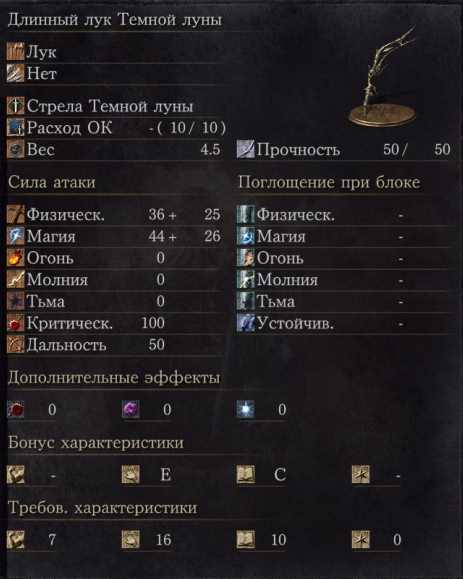This screenshot has width=463, height=579.
Task: Click the bow weapon type icon beside Лук
Action: (x=16, y=51)
